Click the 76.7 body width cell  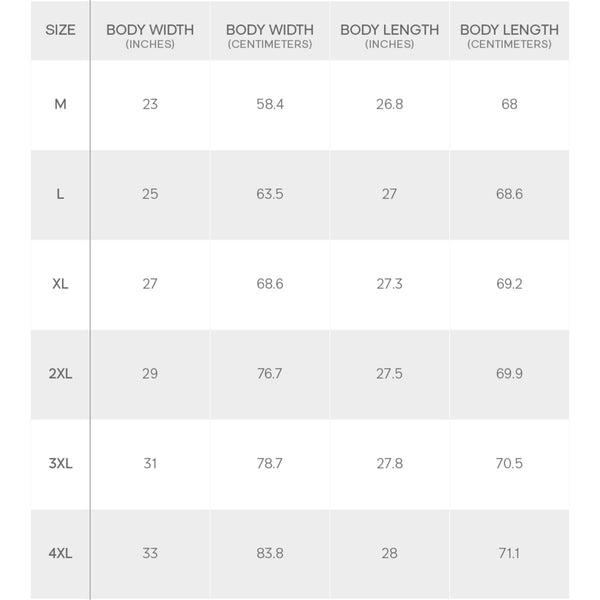click(x=270, y=374)
